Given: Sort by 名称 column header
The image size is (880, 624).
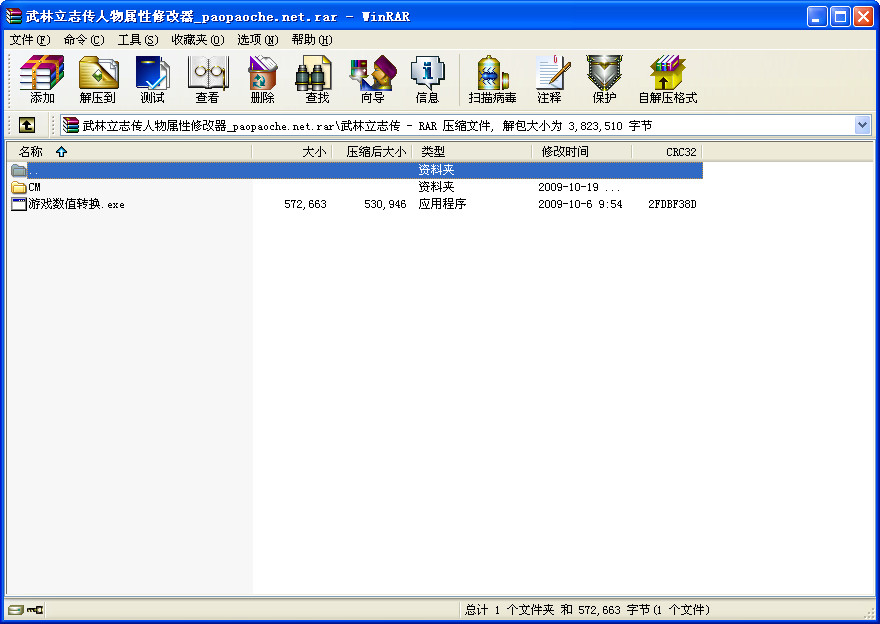Looking at the screenshot, I should click(x=129, y=152).
